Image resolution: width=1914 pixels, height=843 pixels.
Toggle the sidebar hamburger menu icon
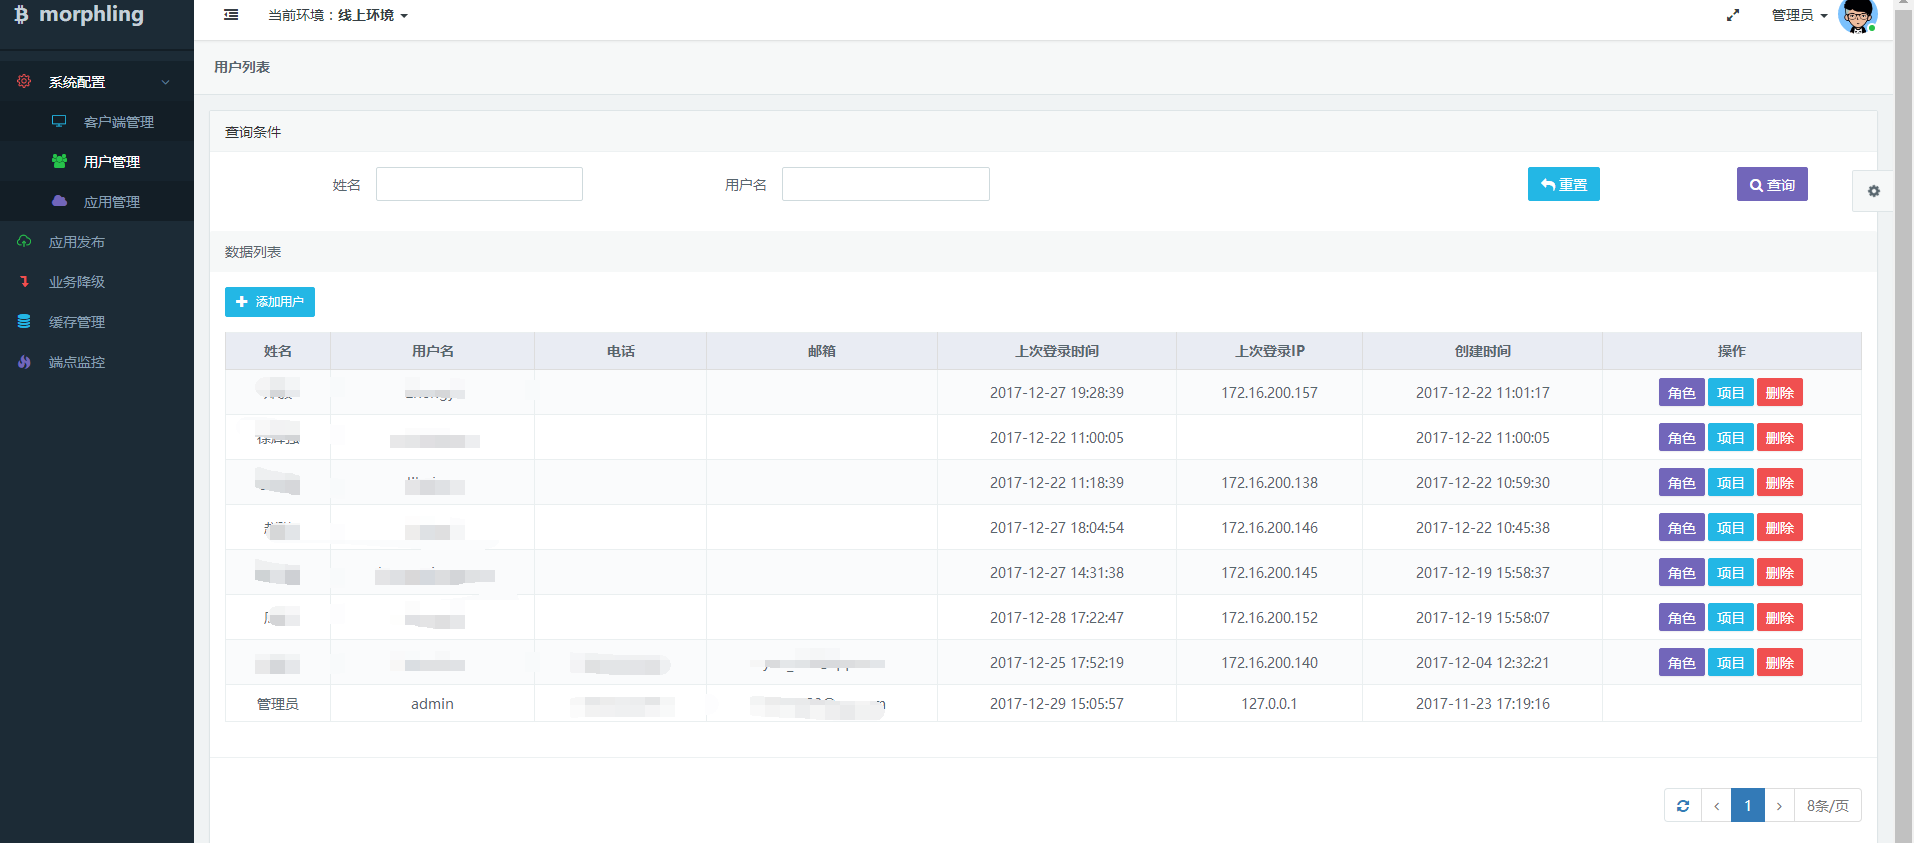pos(231,15)
